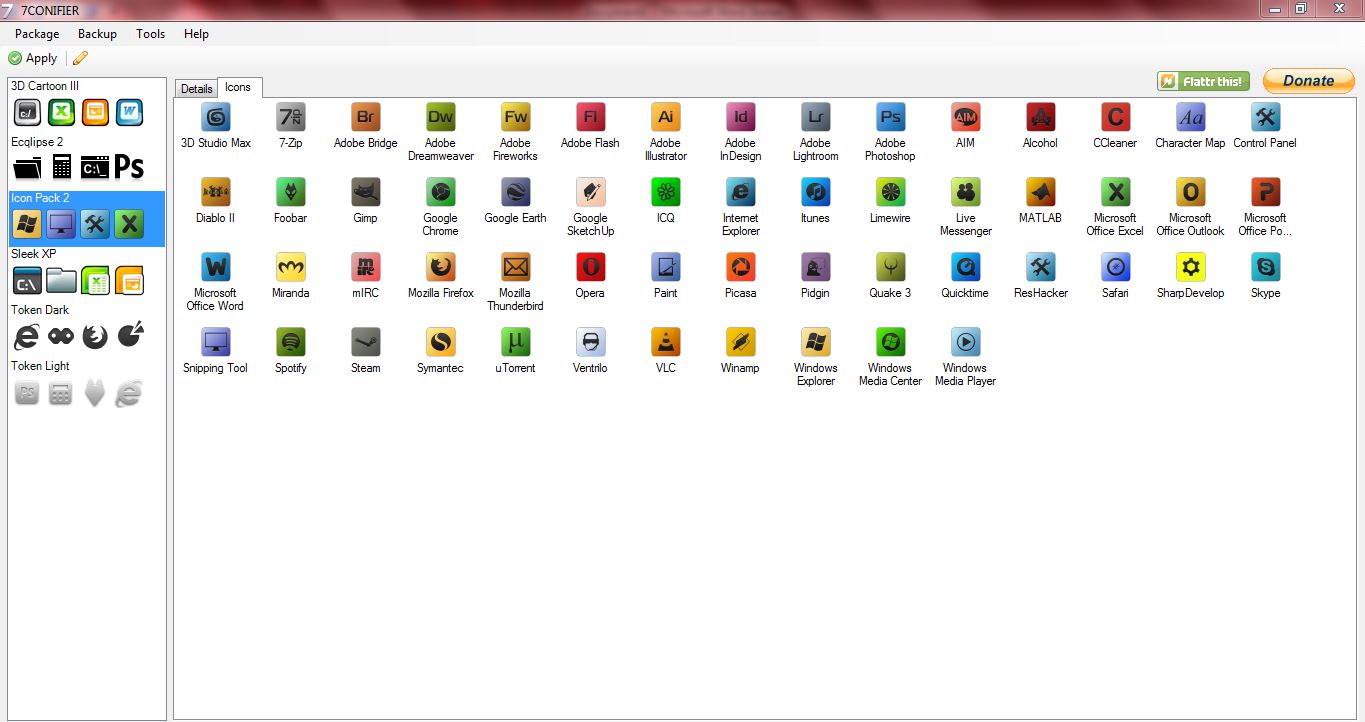Viewport: 1365px width, 722px height.
Task: Select the Steam icon
Action: 365,343
